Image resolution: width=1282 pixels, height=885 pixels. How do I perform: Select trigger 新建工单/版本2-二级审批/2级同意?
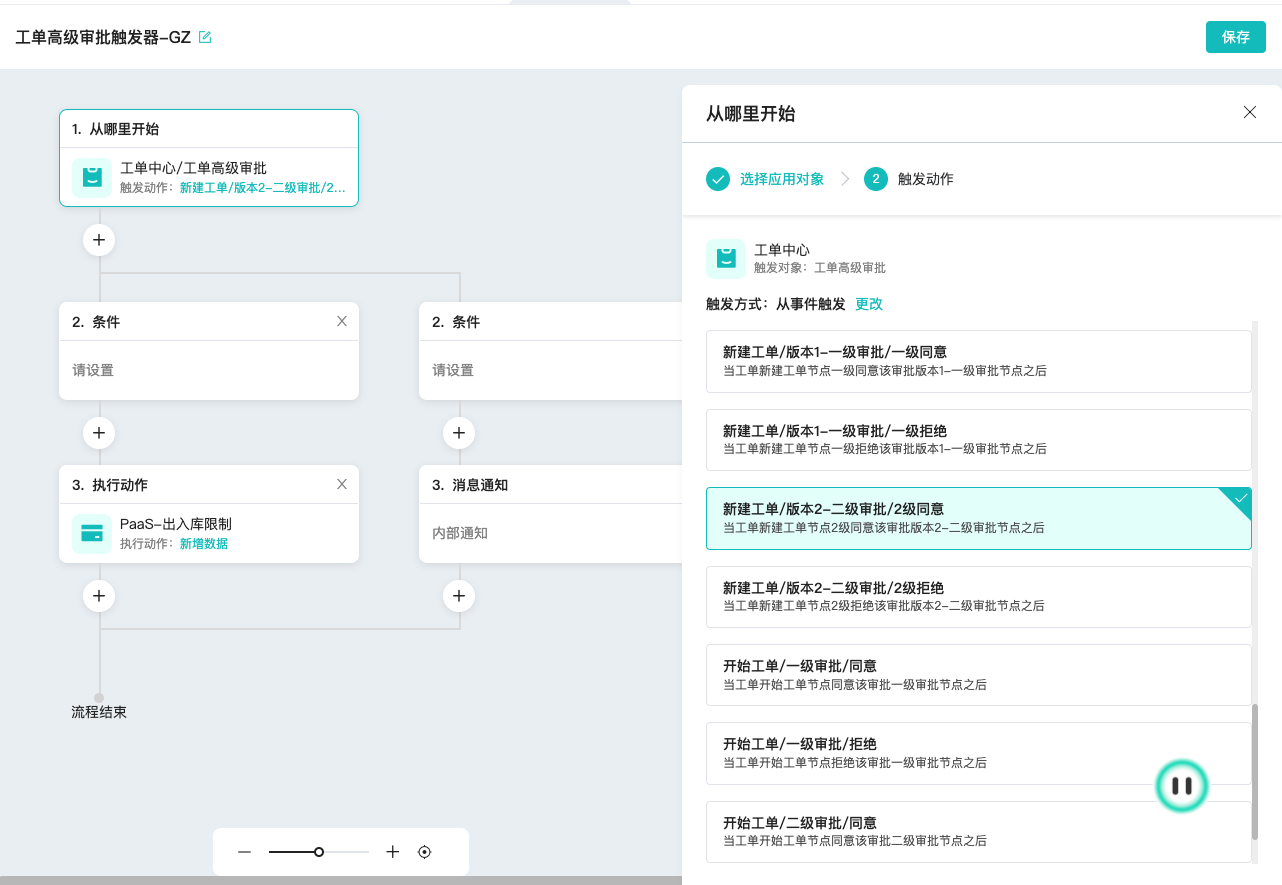coord(979,518)
